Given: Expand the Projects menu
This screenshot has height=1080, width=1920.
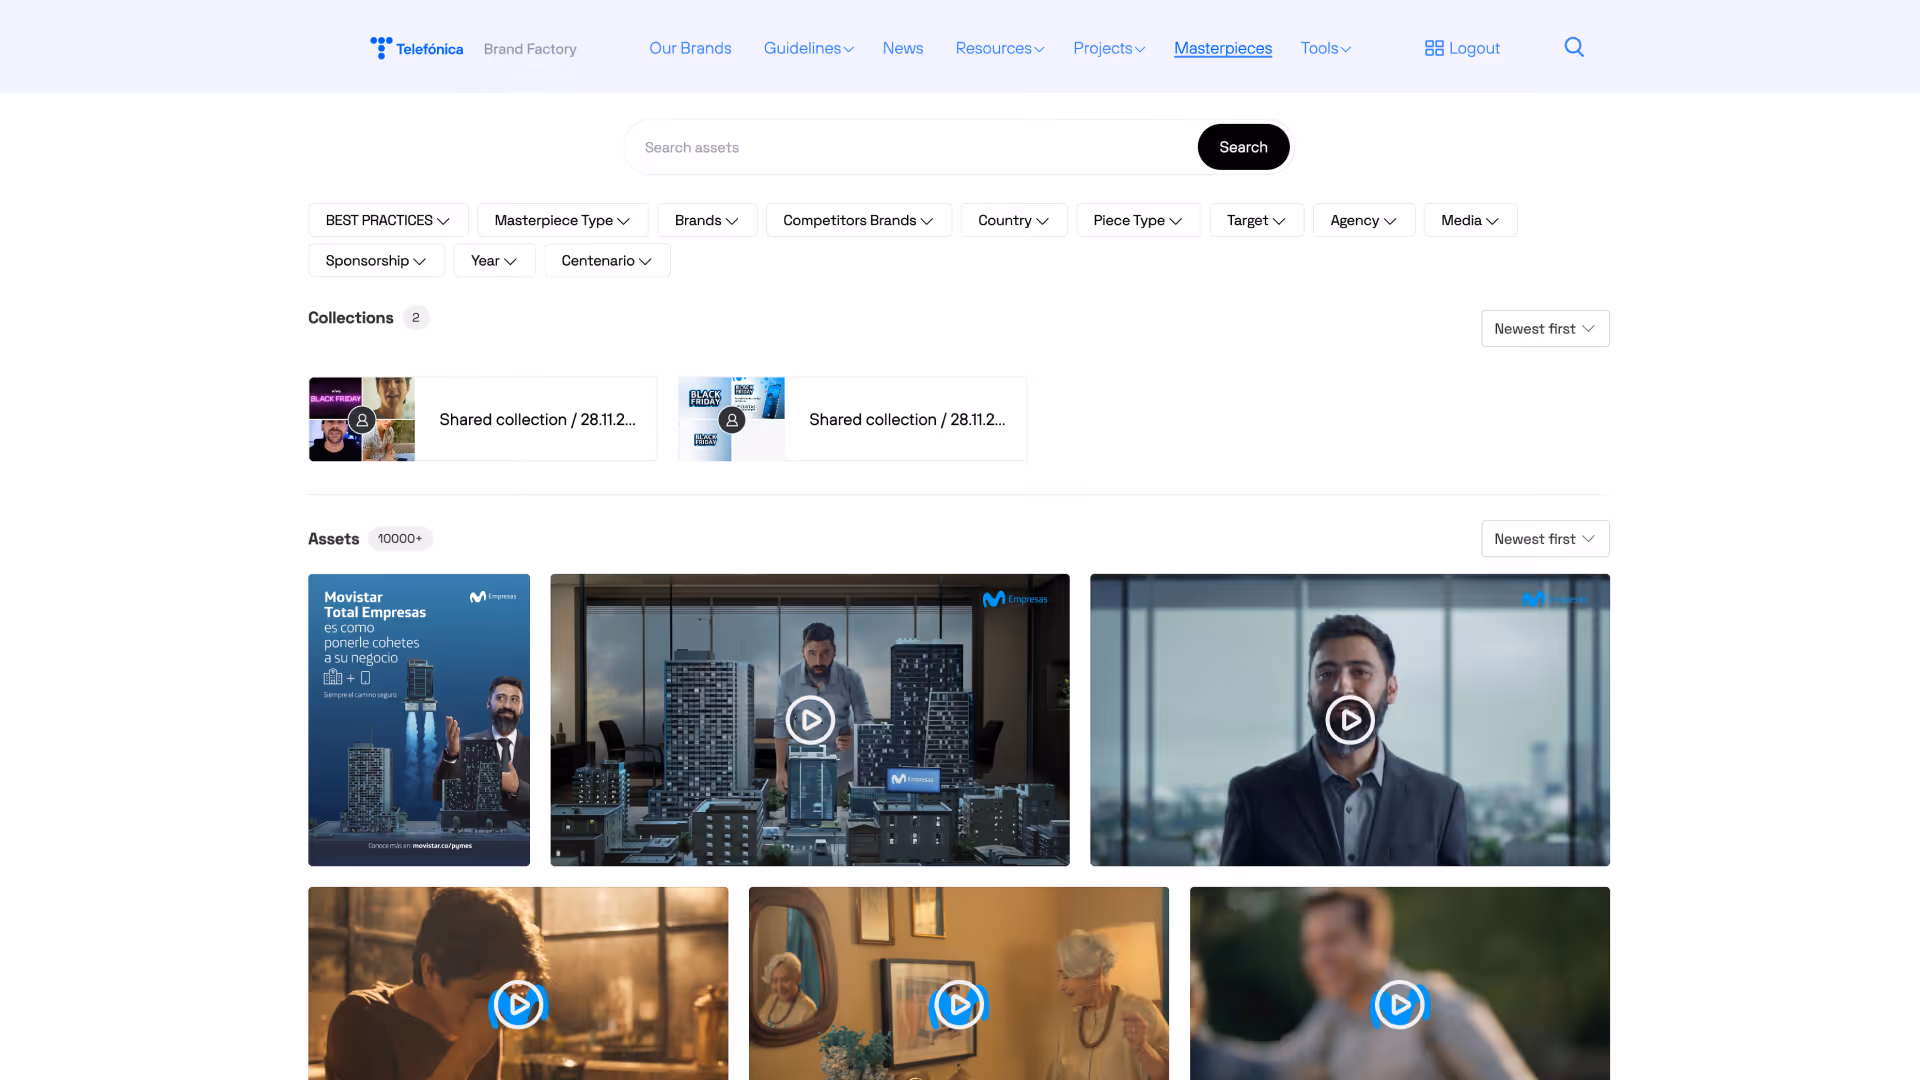Looking at the screenshot, I should [x=1109, y=48].
